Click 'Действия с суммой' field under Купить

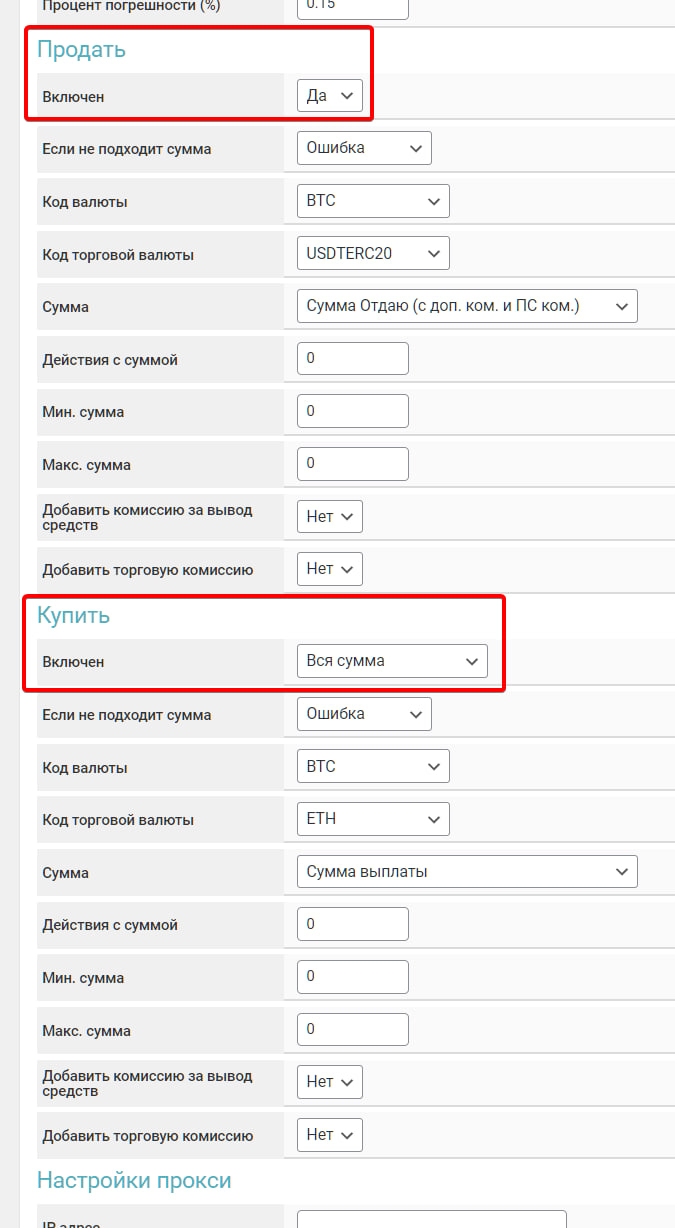pyautogui.click(x=353, y=924)
